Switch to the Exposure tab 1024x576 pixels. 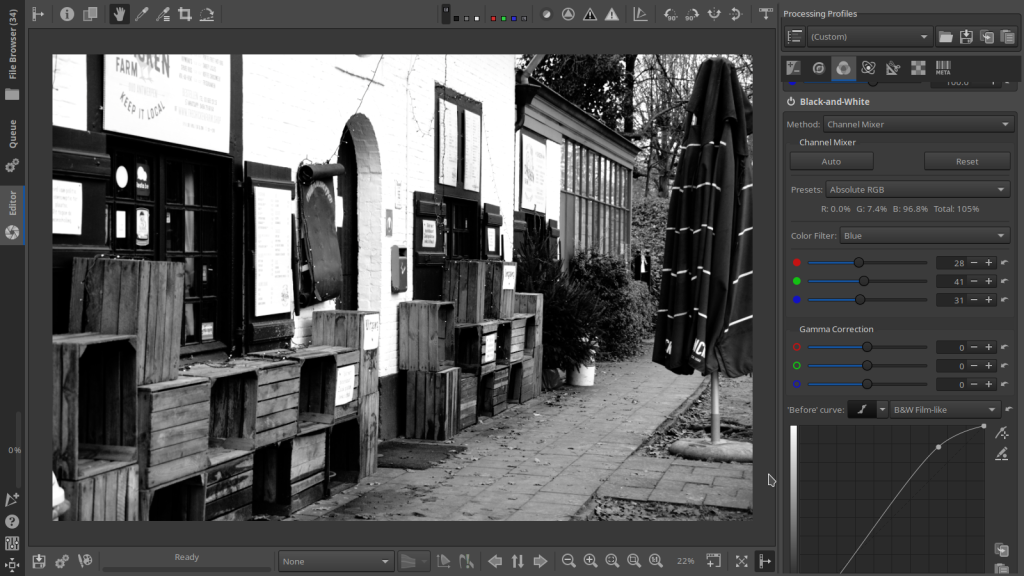coord(793,67)
